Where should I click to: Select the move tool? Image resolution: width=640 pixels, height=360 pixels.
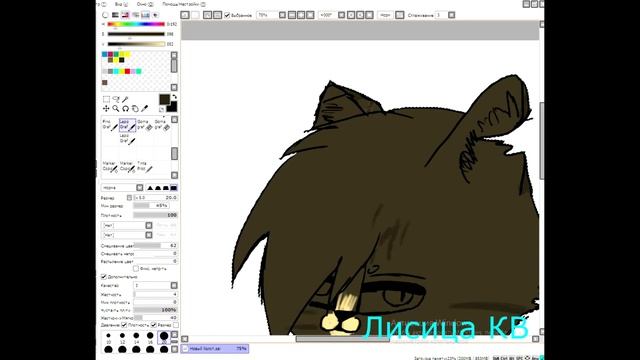pos(106,109)
